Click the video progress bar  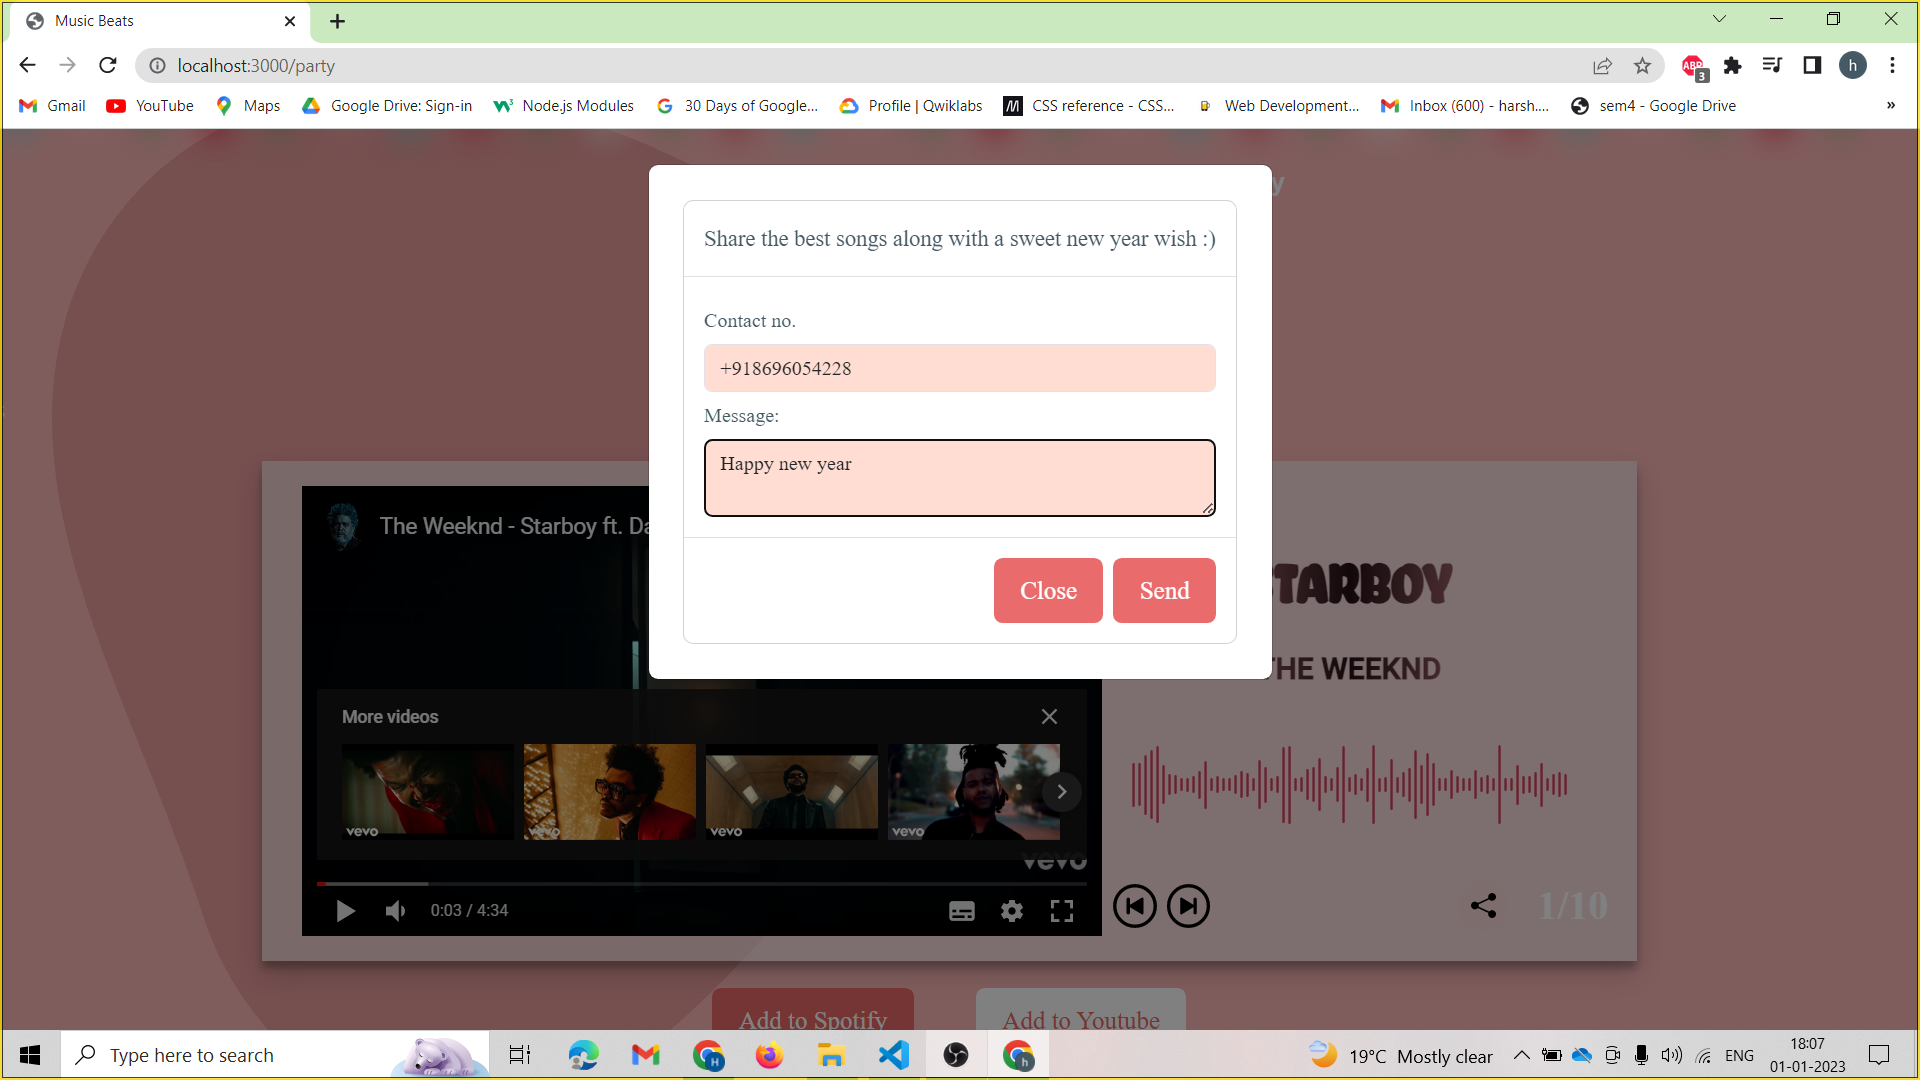click(700, 884)
